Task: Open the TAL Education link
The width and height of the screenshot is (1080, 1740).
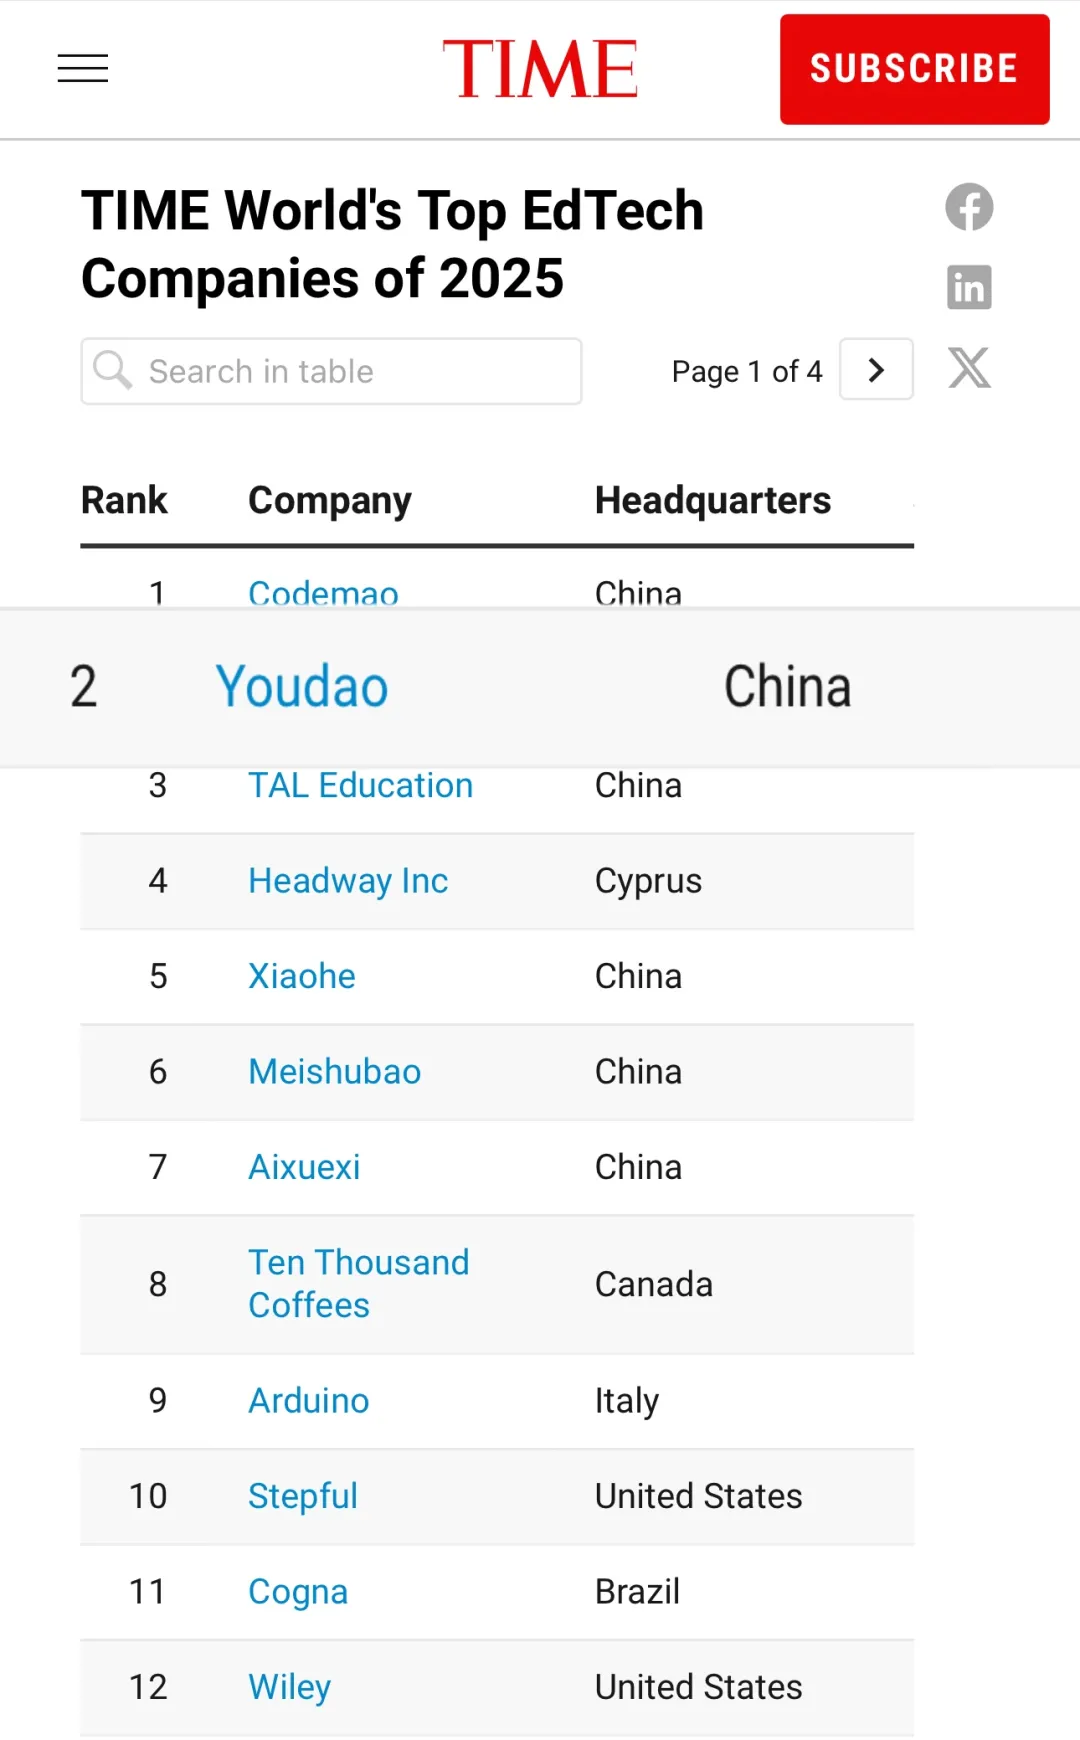Action: [361, 785]
